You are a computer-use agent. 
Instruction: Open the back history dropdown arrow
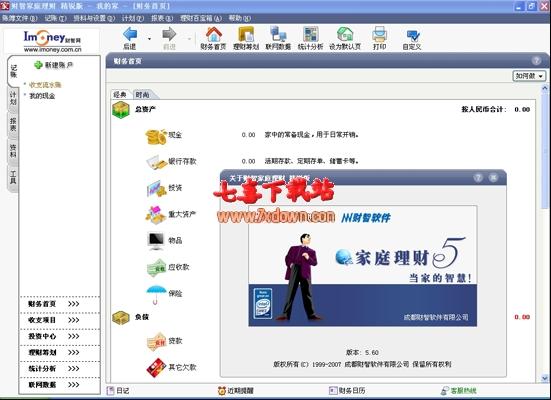[x=150, y=39]
